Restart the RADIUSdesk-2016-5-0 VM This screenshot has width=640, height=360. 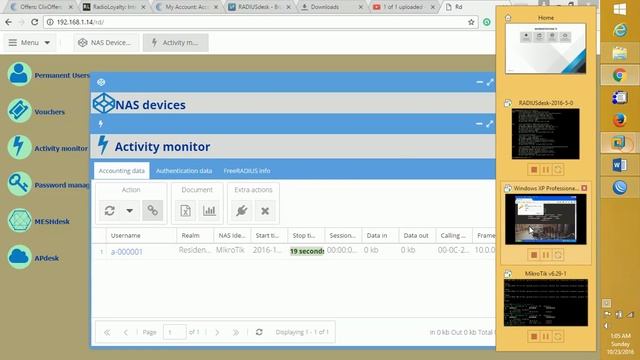coord(558,170)
